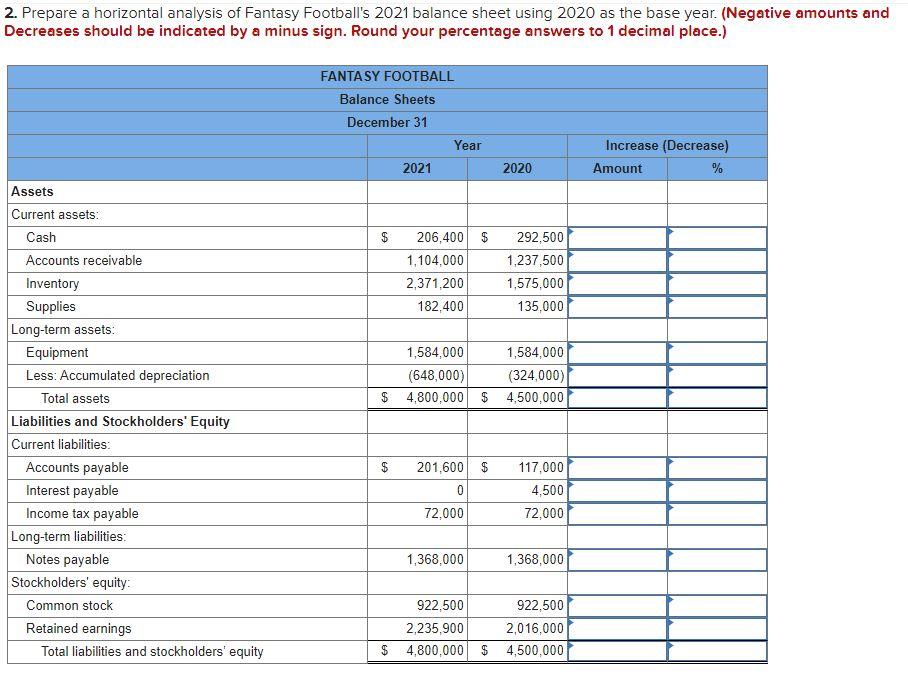Click the Balance Sheets header row
The width and height of the screenshot is (908, 692).
tap(388, 99)
